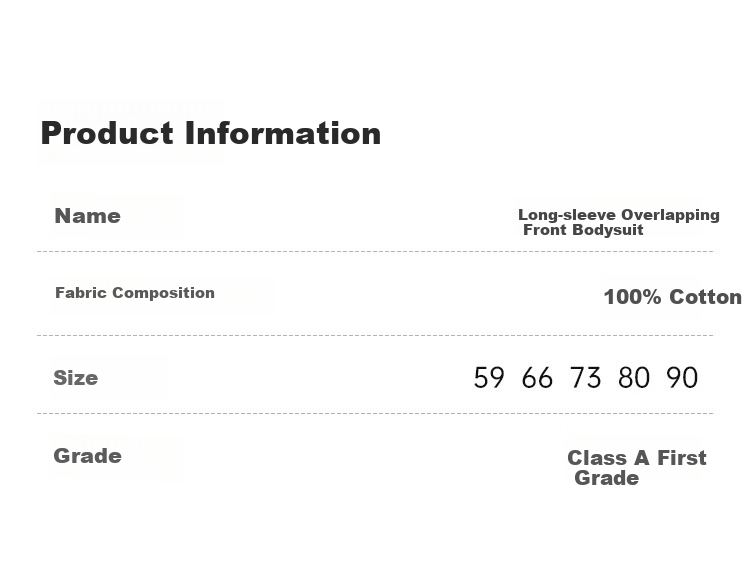Choose size 66

[x=537, y=378]
